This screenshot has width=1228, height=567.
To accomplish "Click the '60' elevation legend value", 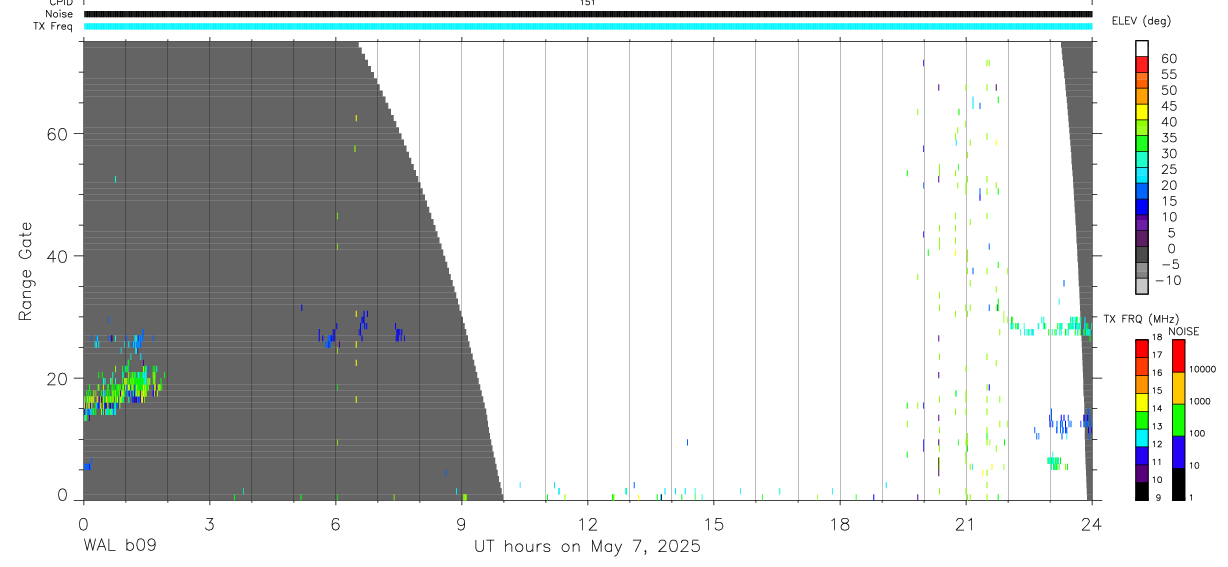I will [x=1167, y=58].
